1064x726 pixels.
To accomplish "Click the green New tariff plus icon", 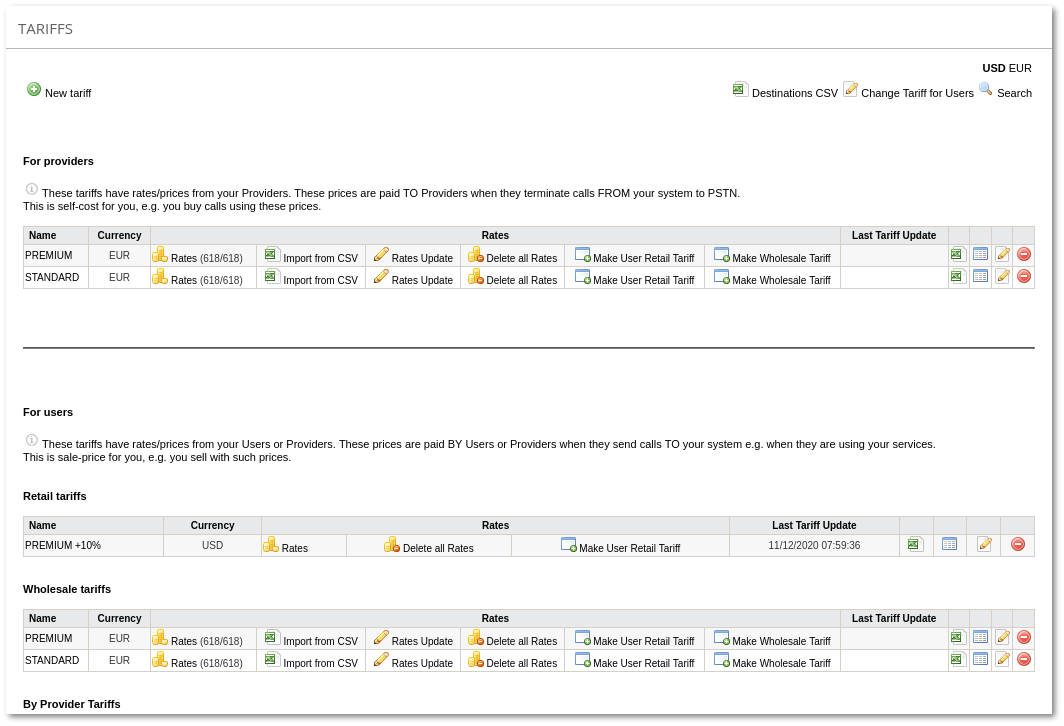I will [x=34, y=90].
